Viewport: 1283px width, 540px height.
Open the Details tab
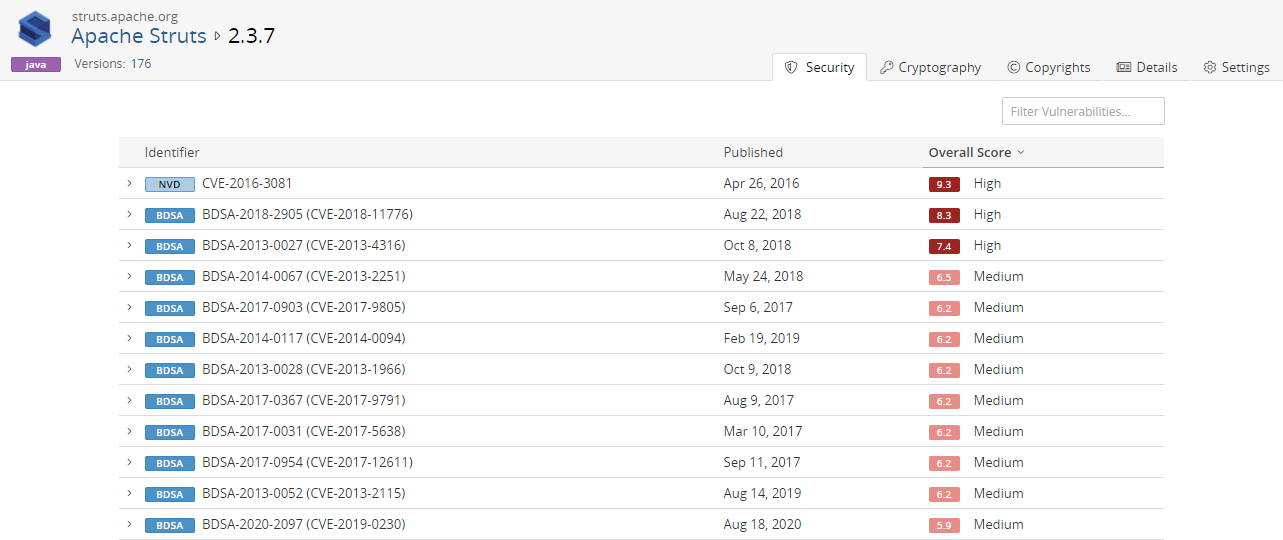[x=1147, y=67]
